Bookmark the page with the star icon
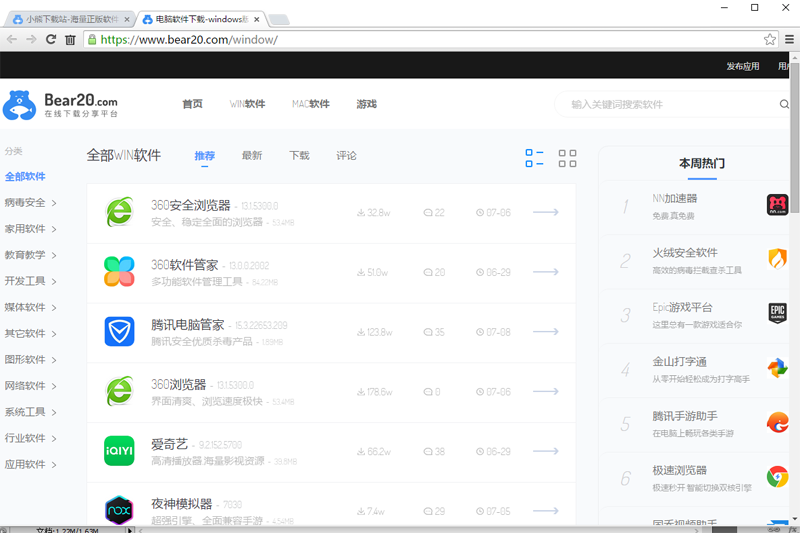800x533 pixels. click(769, 39)
